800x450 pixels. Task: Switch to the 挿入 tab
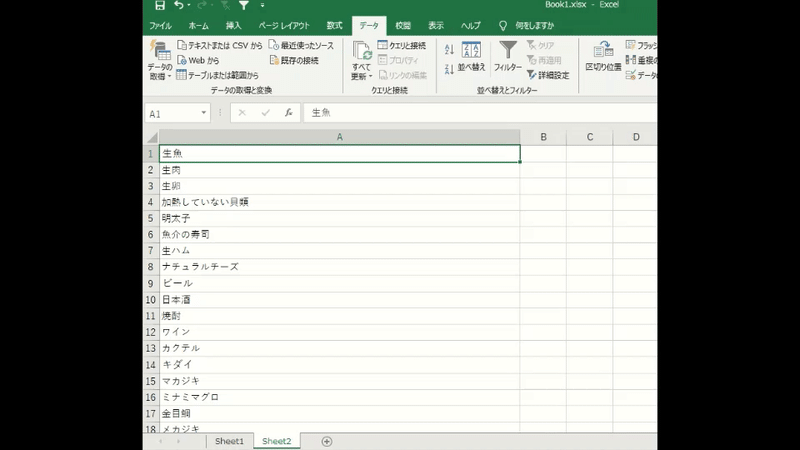[233, 26]
